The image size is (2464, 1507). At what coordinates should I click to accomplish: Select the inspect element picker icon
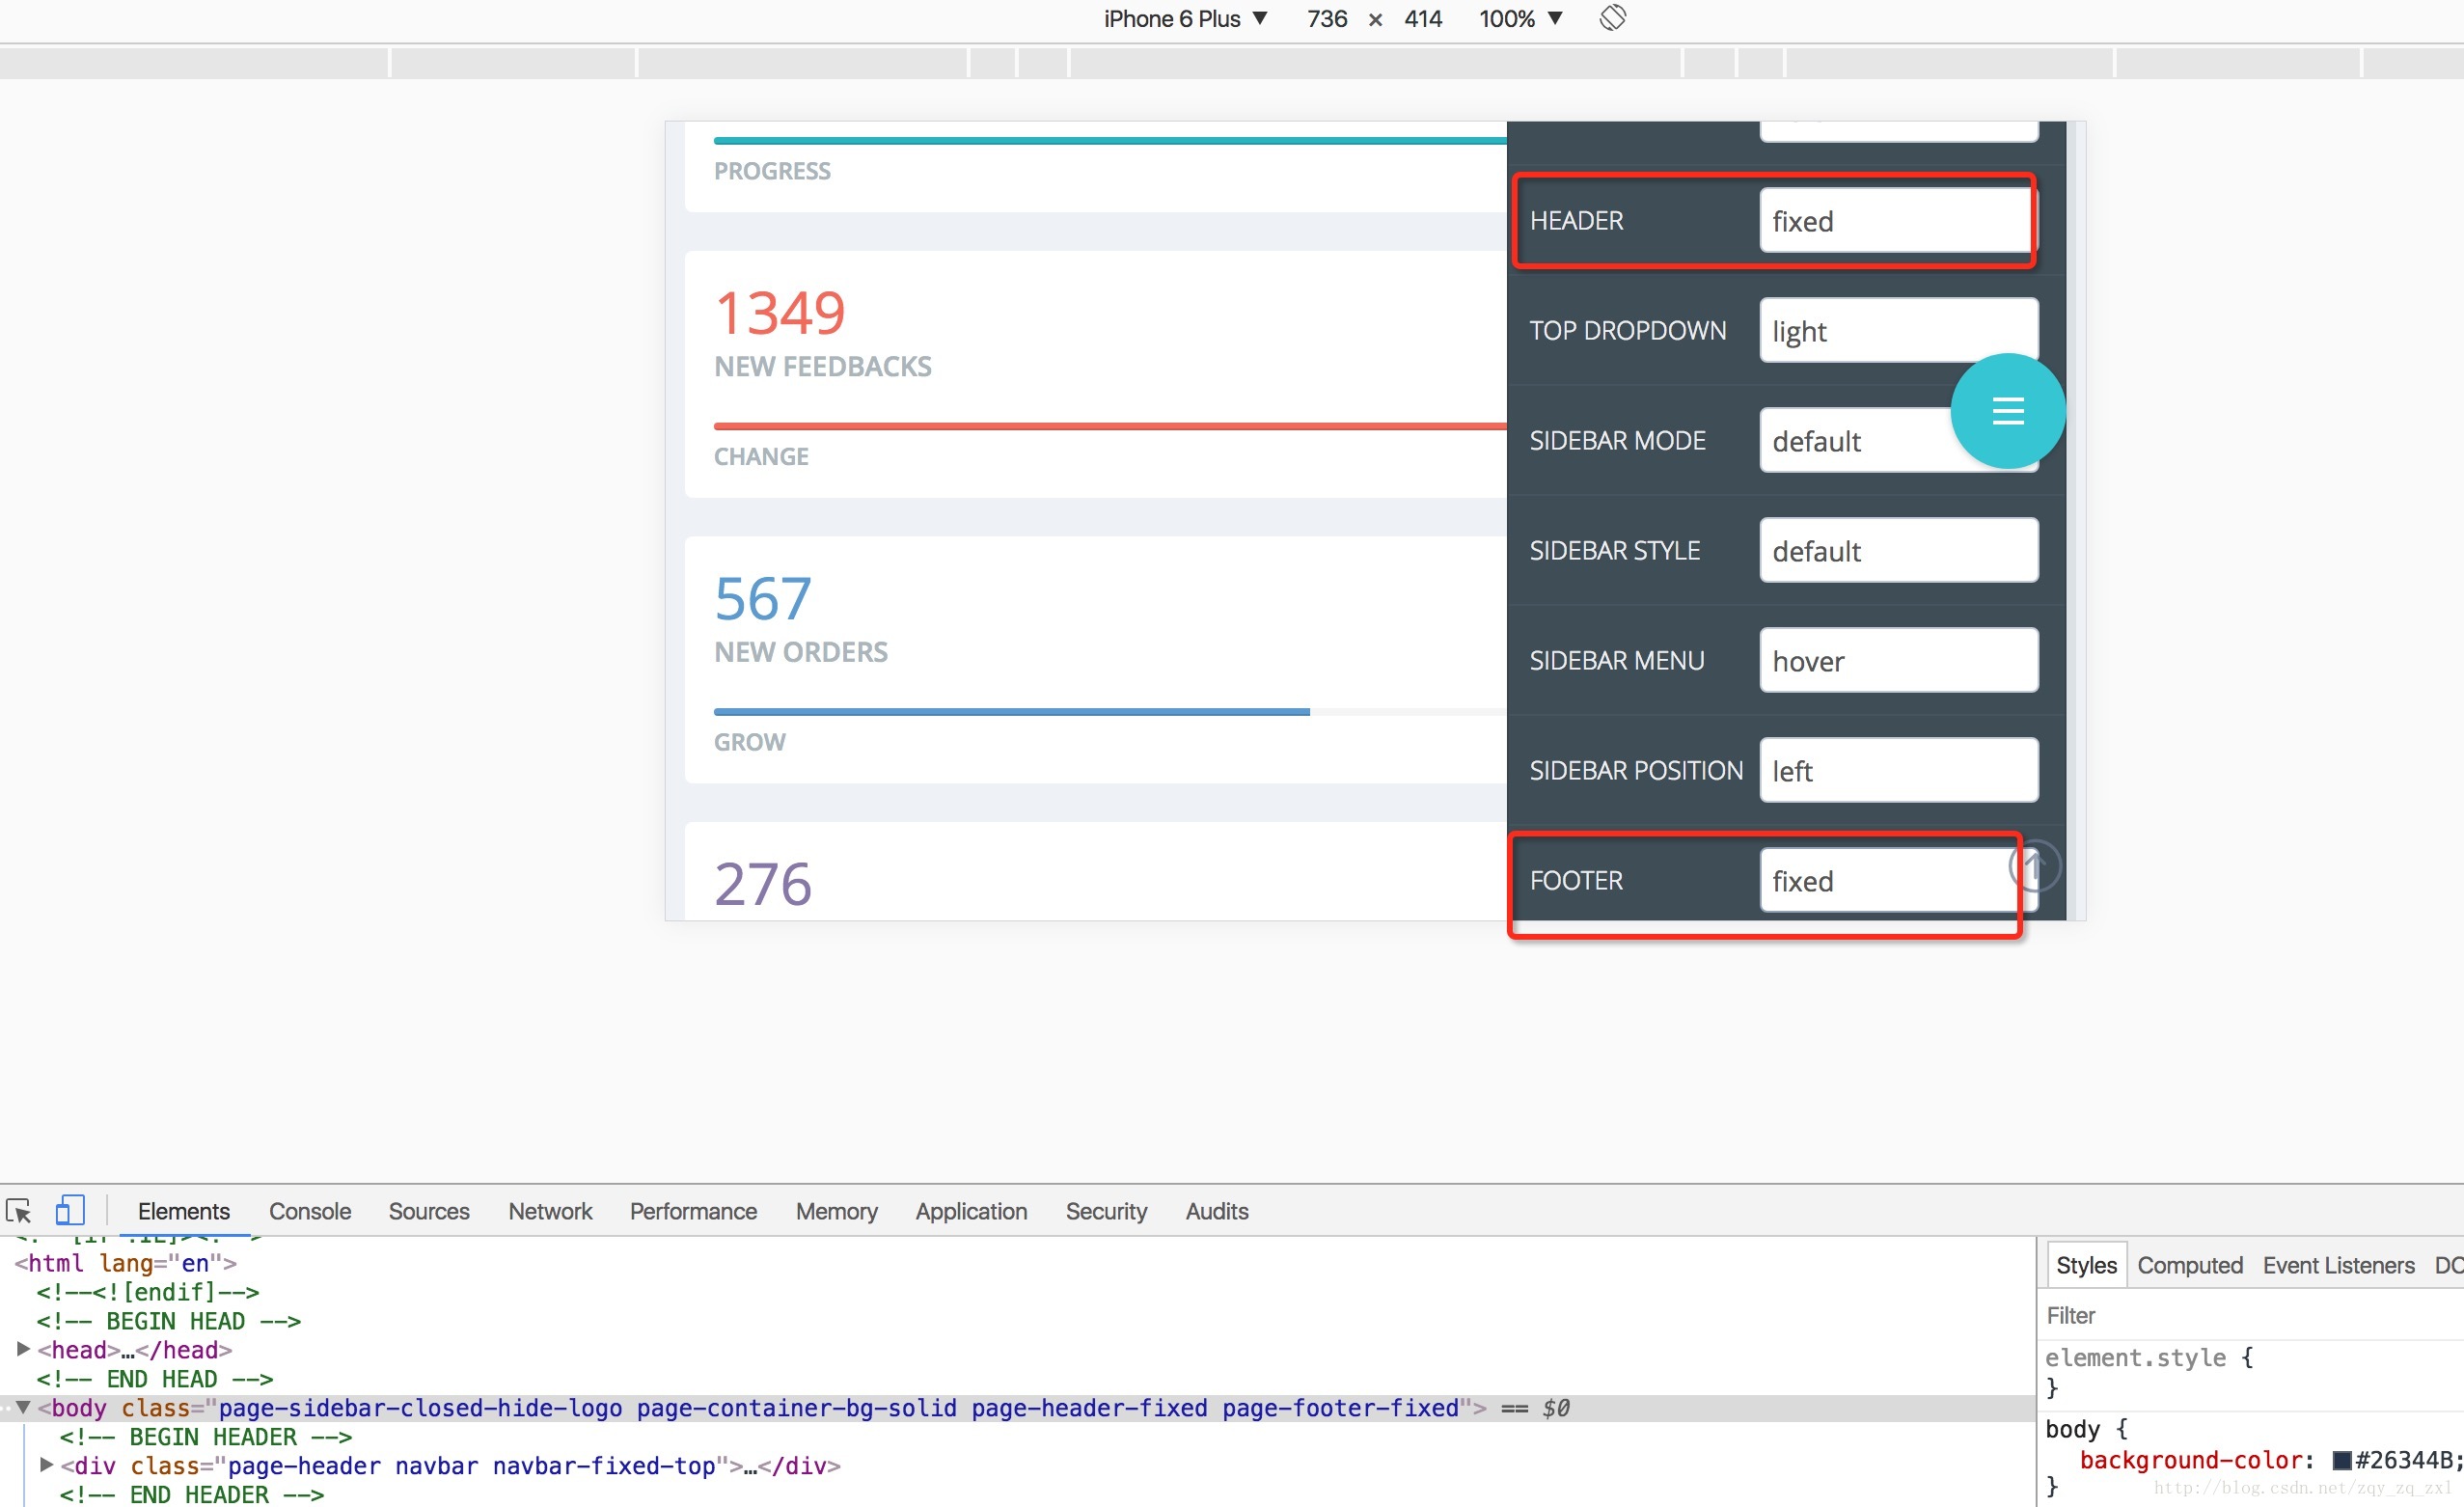click(x=19, y=1211)
